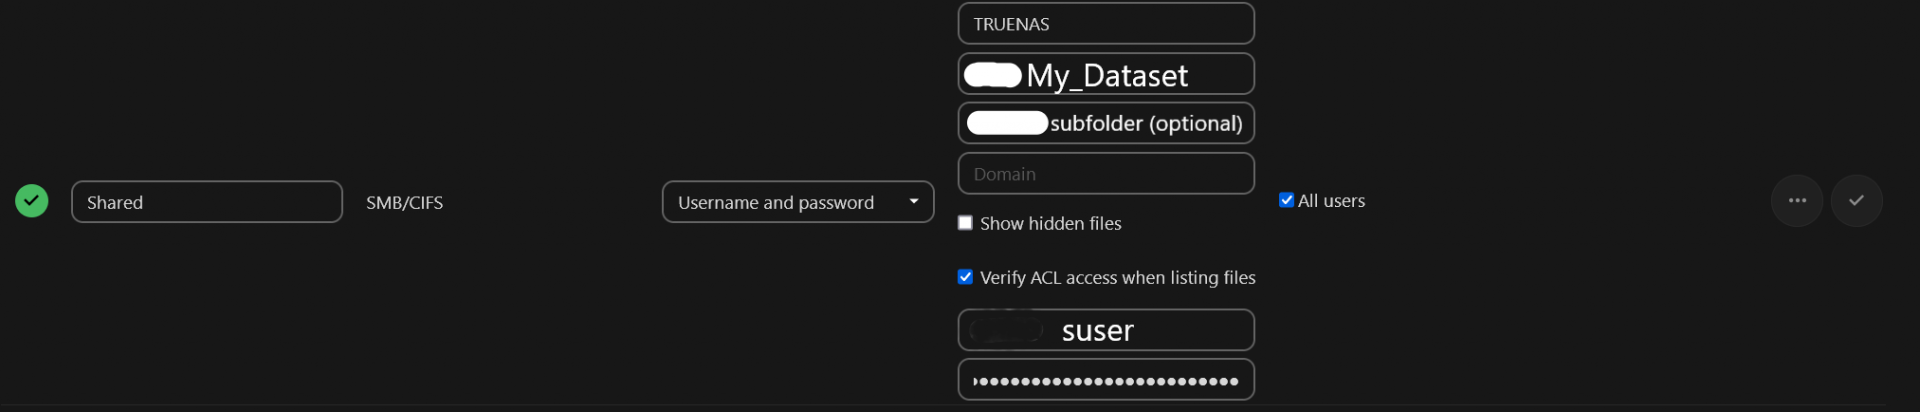Click the Shared folder name field
1920x412 pixels.
[207, 202]
